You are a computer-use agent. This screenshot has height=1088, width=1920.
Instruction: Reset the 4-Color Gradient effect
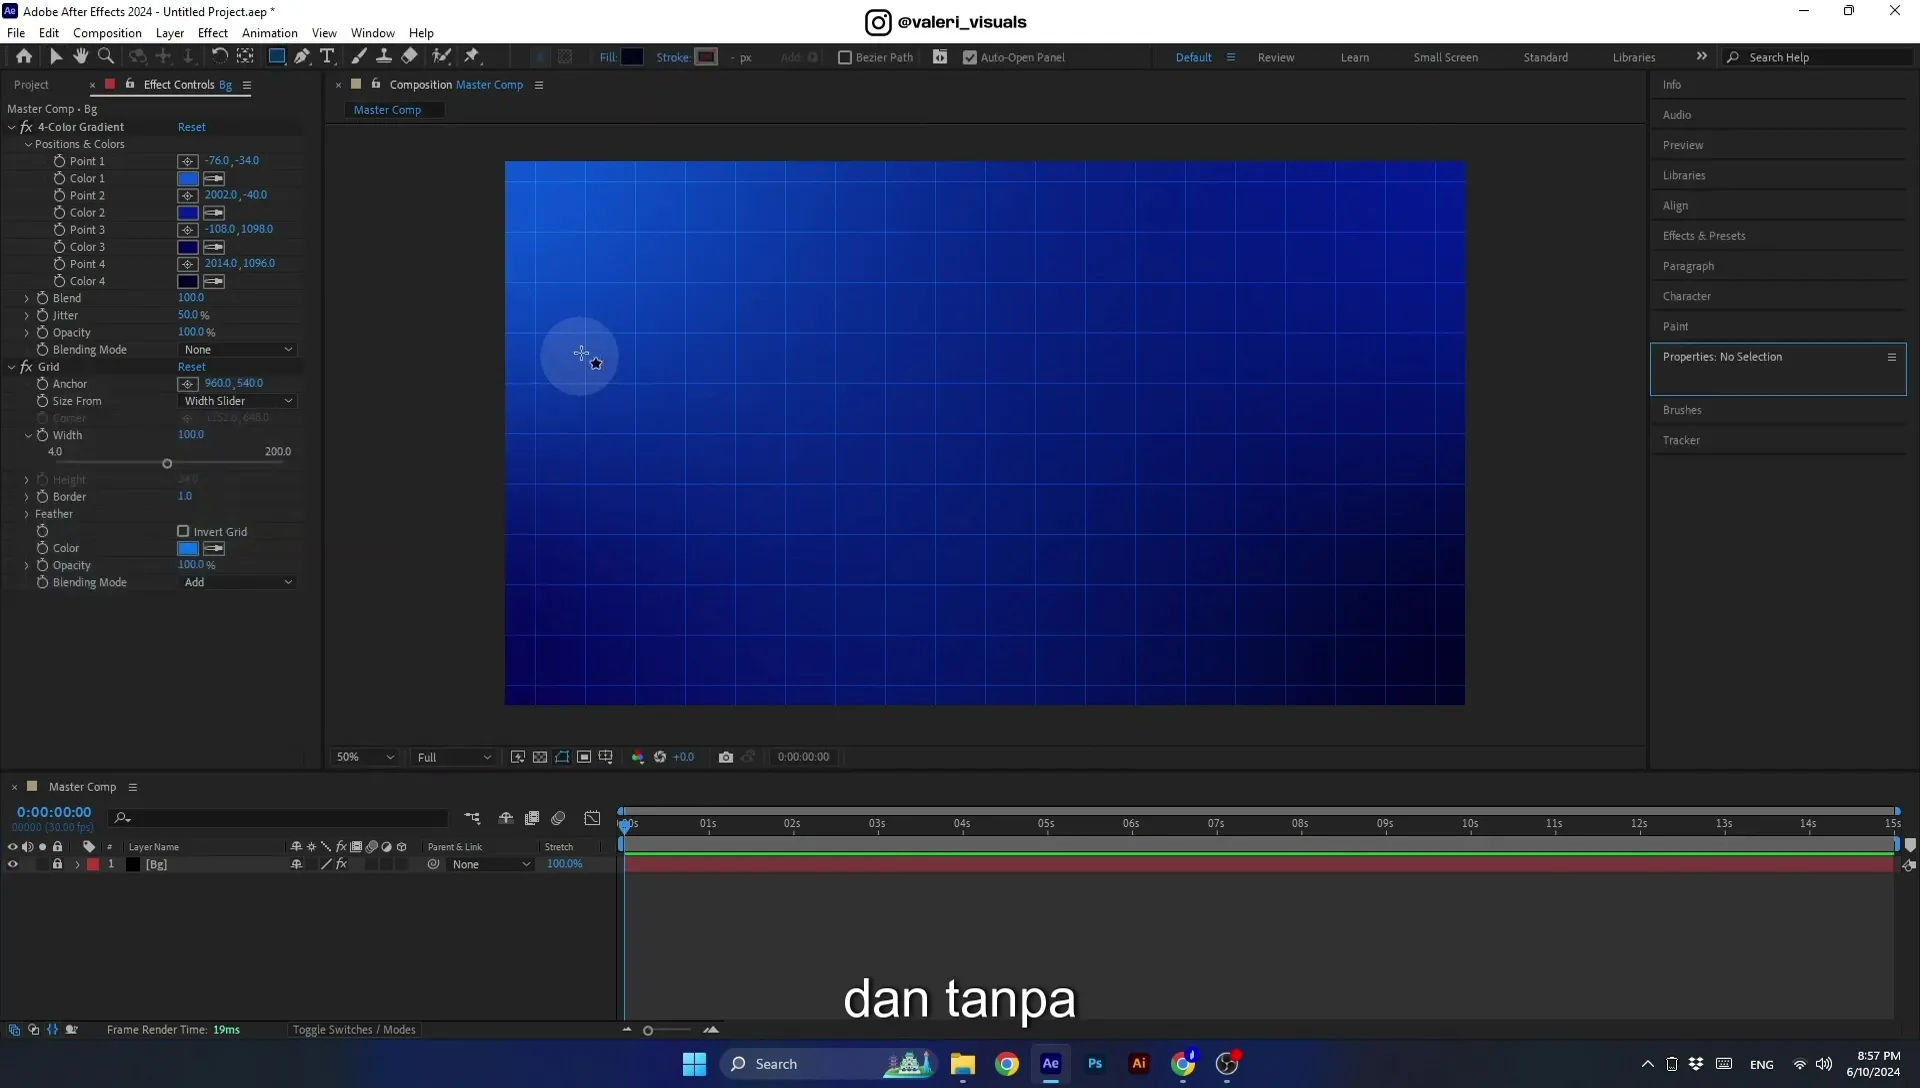pyautogui.click(x=192, y=127)
